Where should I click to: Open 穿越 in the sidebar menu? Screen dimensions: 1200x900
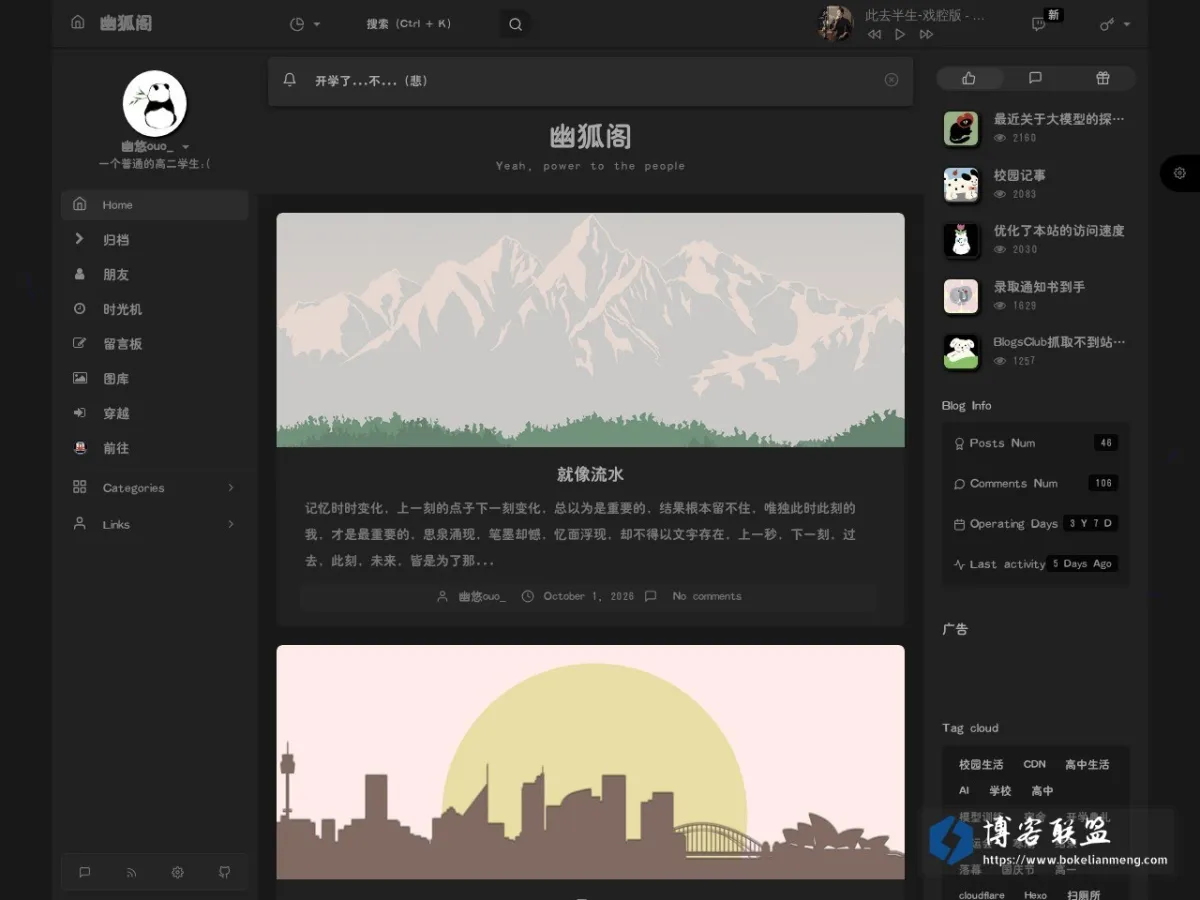point(155,413)
